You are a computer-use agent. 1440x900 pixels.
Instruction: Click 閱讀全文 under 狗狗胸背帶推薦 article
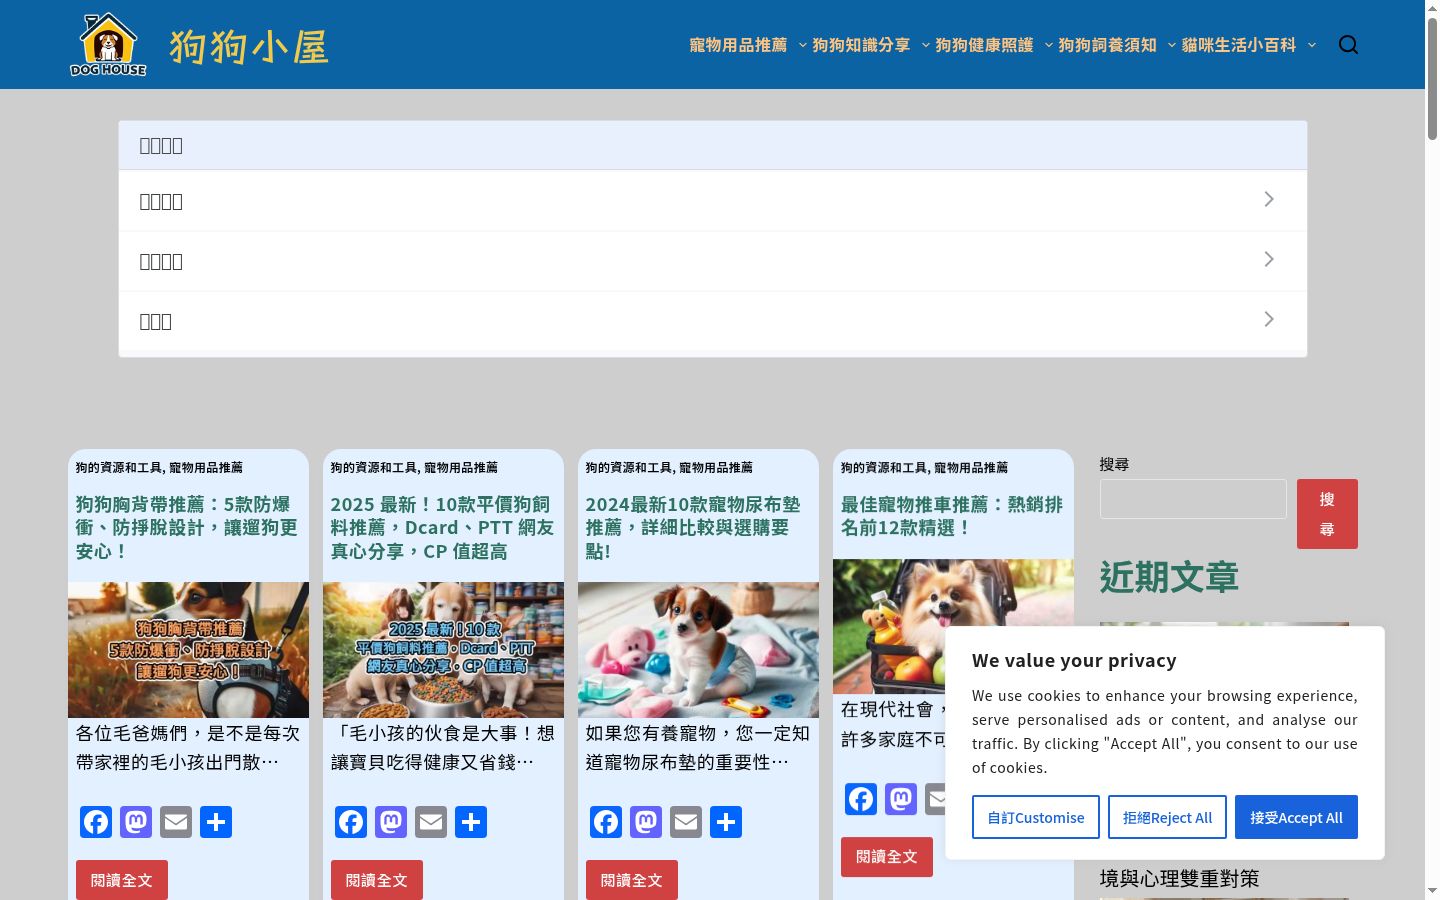click(122, 880)
